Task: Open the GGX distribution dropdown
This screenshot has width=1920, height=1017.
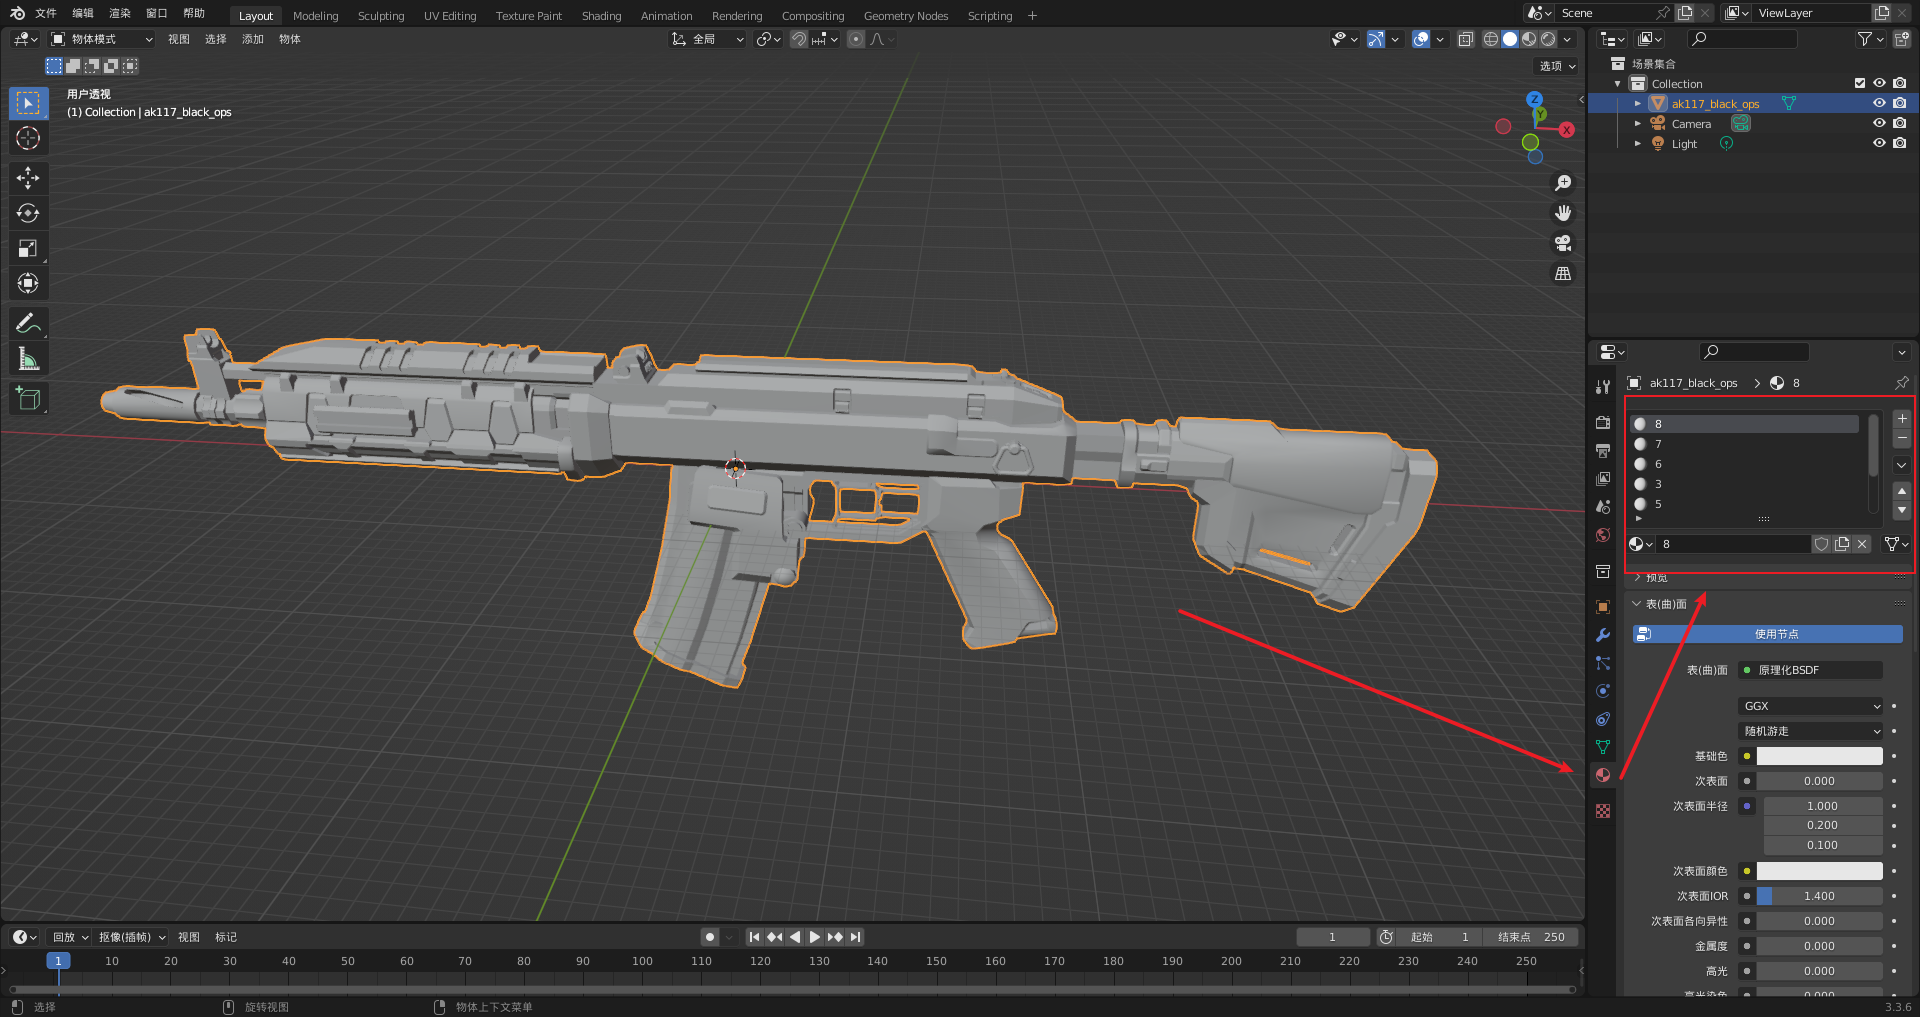Action: [1811, 706]
